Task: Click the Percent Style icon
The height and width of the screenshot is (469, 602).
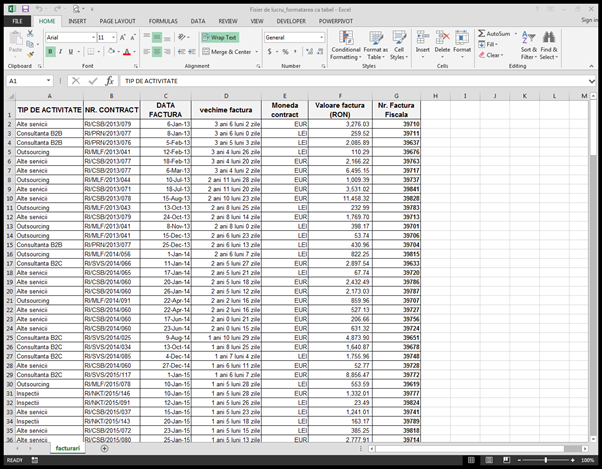Action: coord(285,51)
